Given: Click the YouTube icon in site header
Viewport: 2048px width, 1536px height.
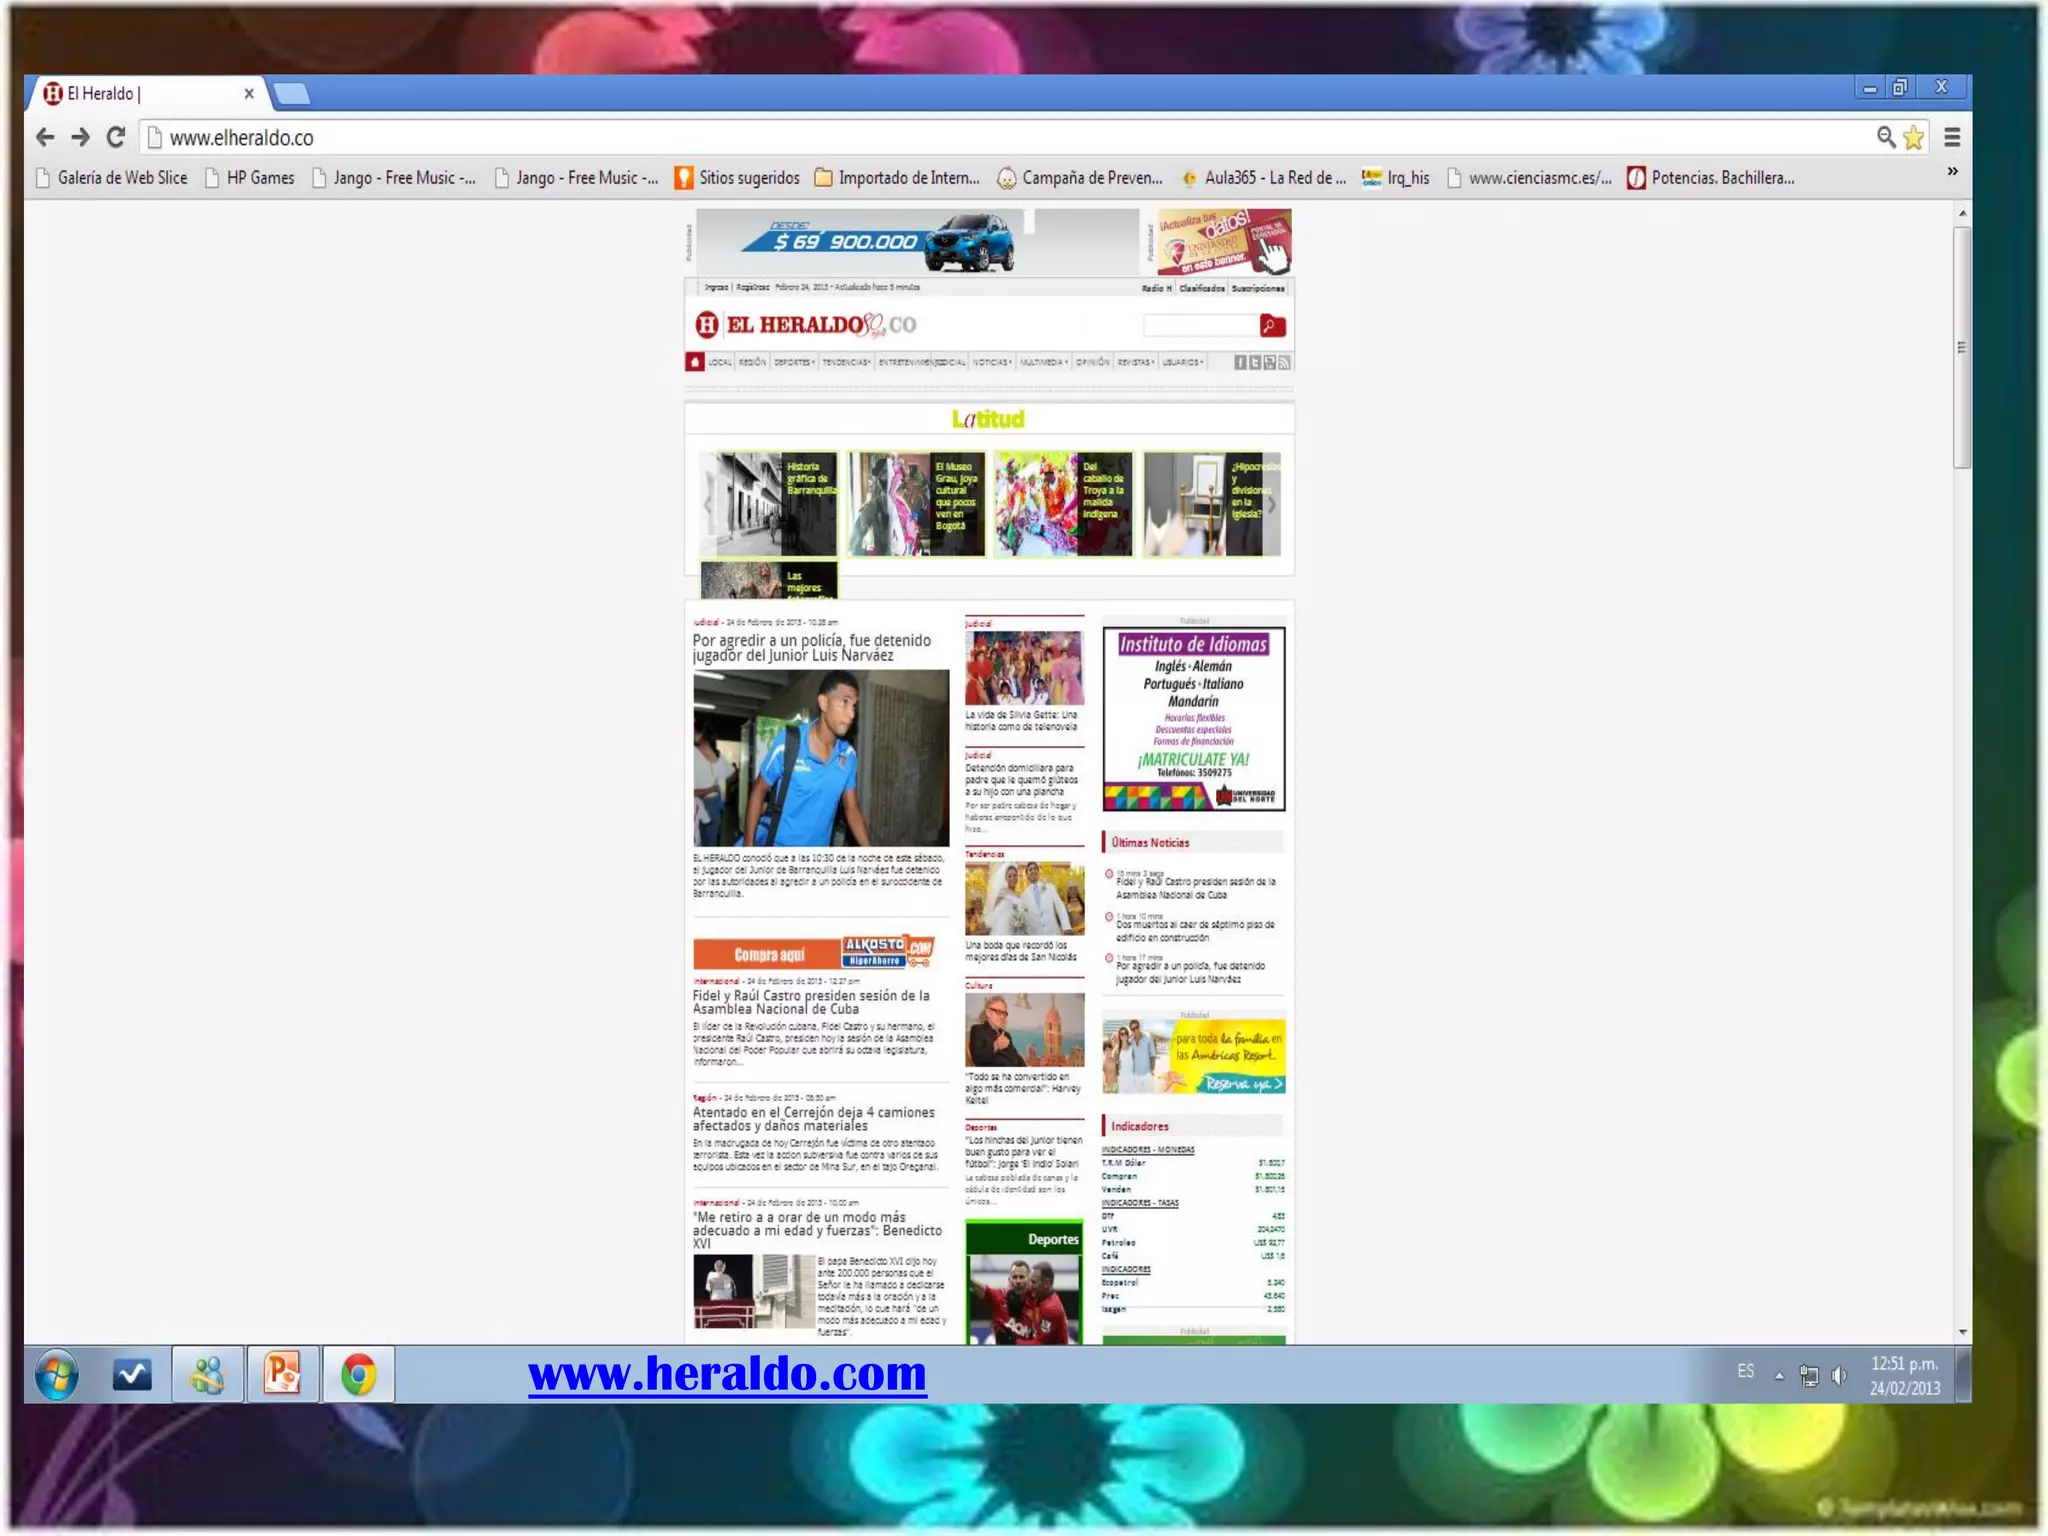Looking at the screenshot, I should 1269,362.
